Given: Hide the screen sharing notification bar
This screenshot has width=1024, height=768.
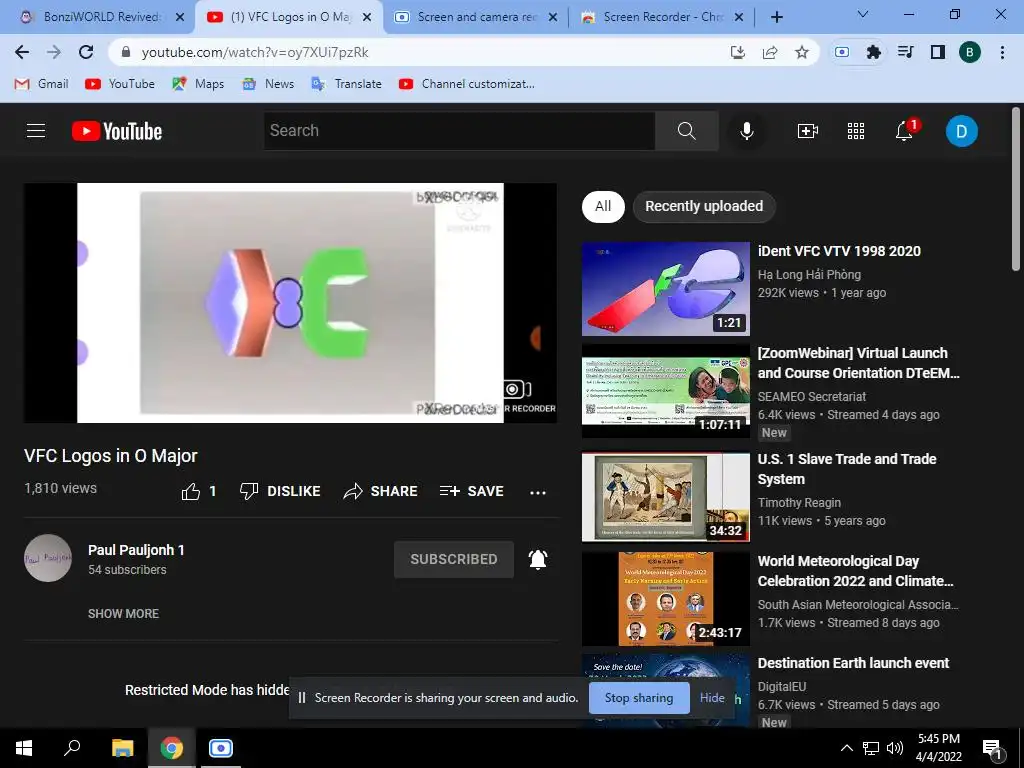Looking at the screenshot, I should click(x=712, y=698).
